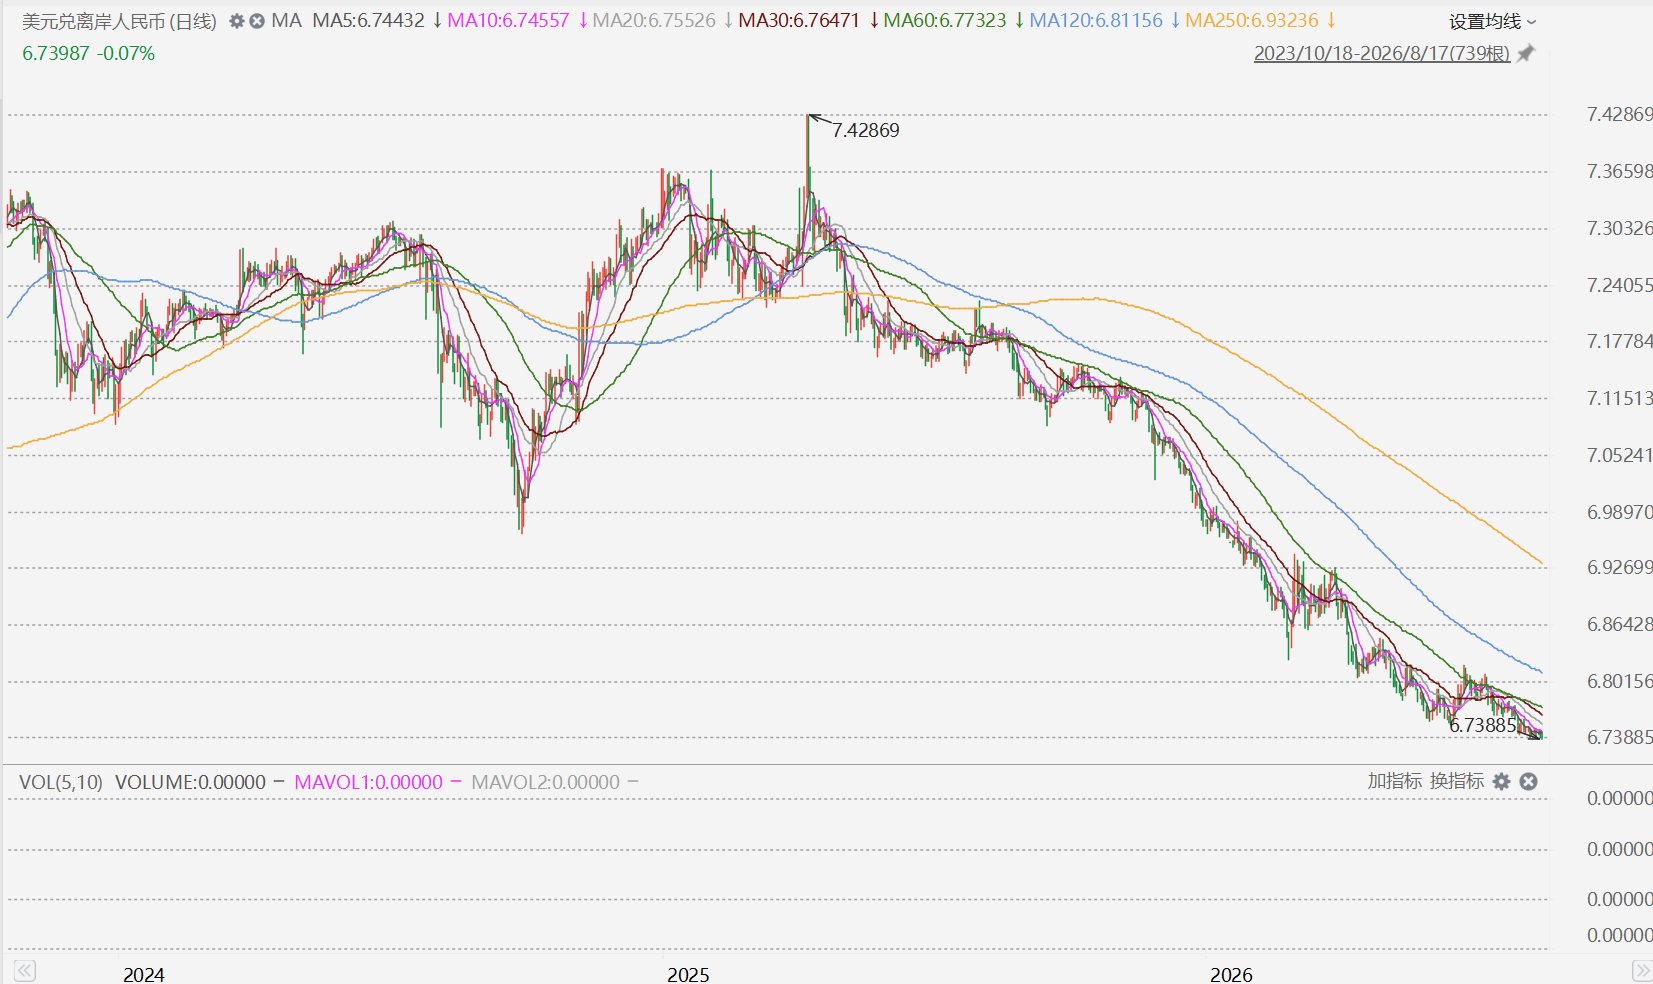The width and height of the screenshot is (1653, 984).
Task: Click the -0.07% change value
Action: pyautogui.click(x=127, y=54)
